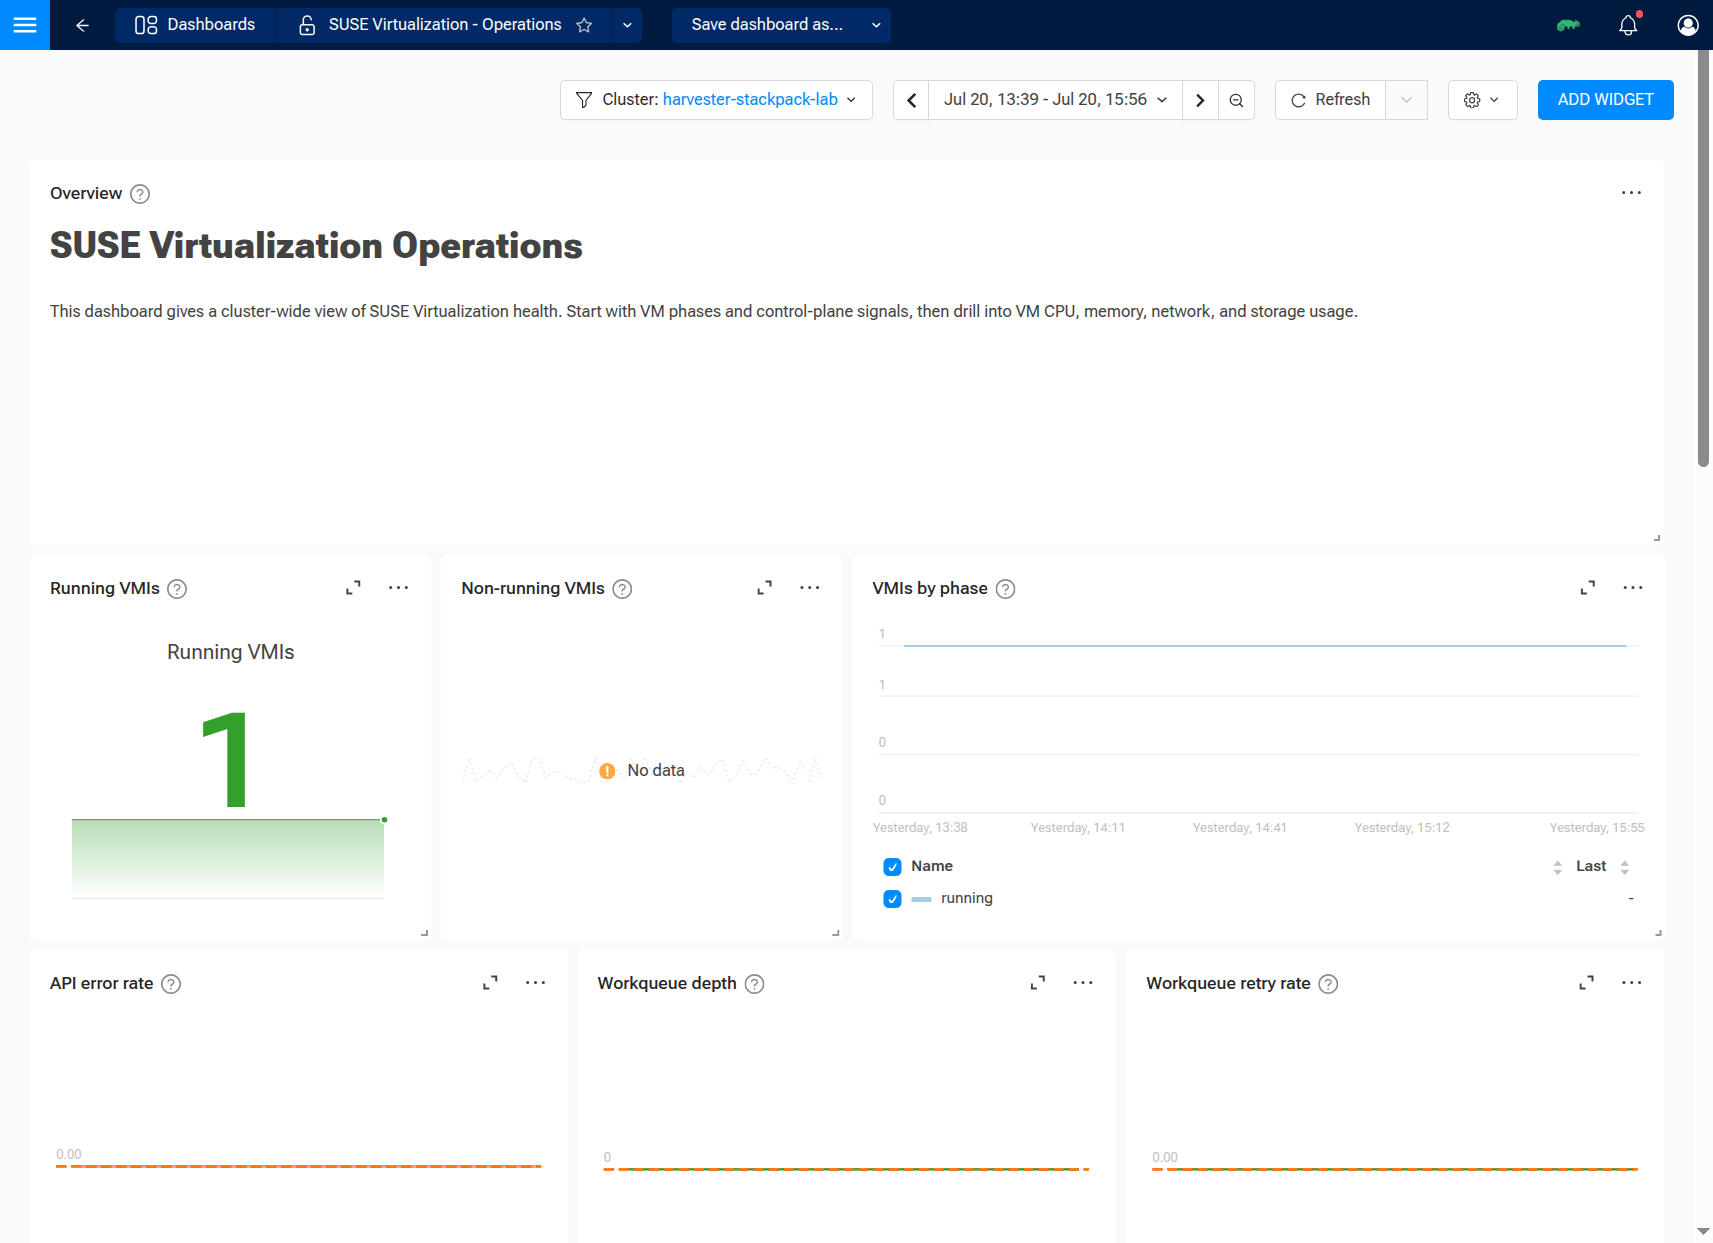Open the Save dashboard as dropdown arrow
Screen dimensions: 1713x1243
point(876,25)
